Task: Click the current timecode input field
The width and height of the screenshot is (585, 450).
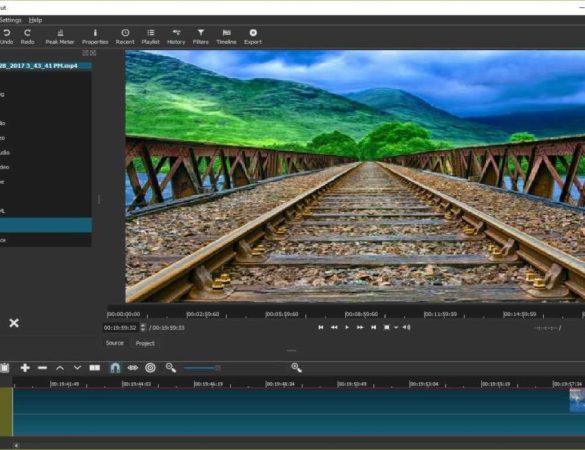Action: point(121,328)
